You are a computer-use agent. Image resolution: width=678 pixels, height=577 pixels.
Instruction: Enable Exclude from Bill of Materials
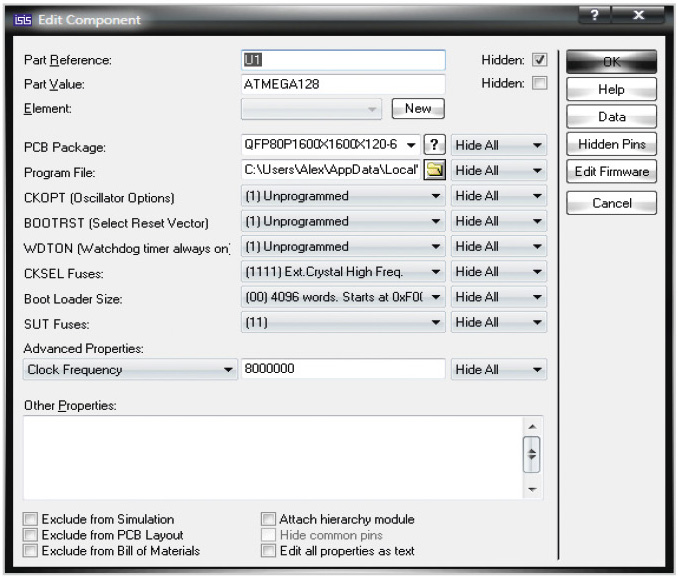point(30,551)
